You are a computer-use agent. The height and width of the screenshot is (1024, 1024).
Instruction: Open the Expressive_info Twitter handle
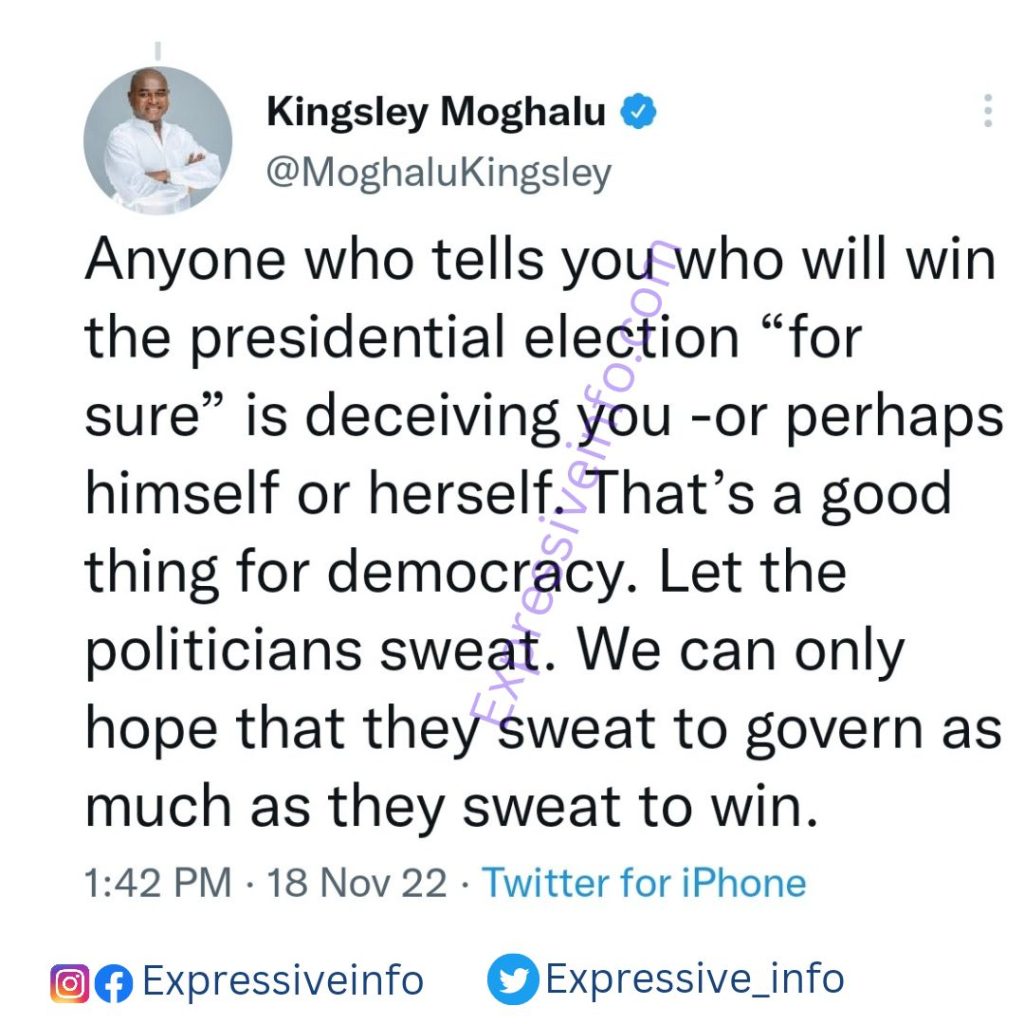click(695, 979)
